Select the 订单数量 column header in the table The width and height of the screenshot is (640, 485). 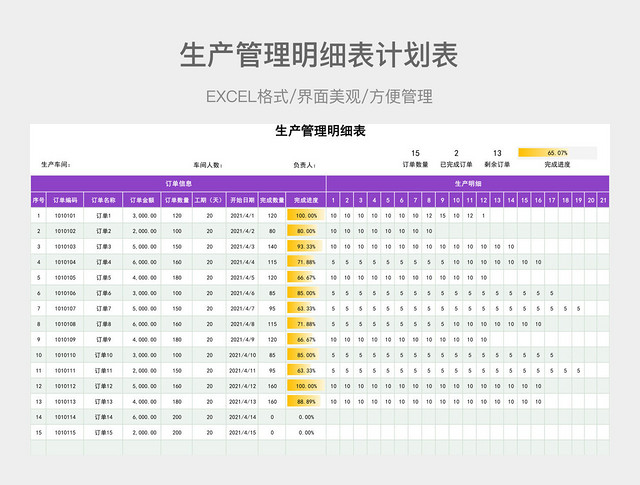click(177, 200)
